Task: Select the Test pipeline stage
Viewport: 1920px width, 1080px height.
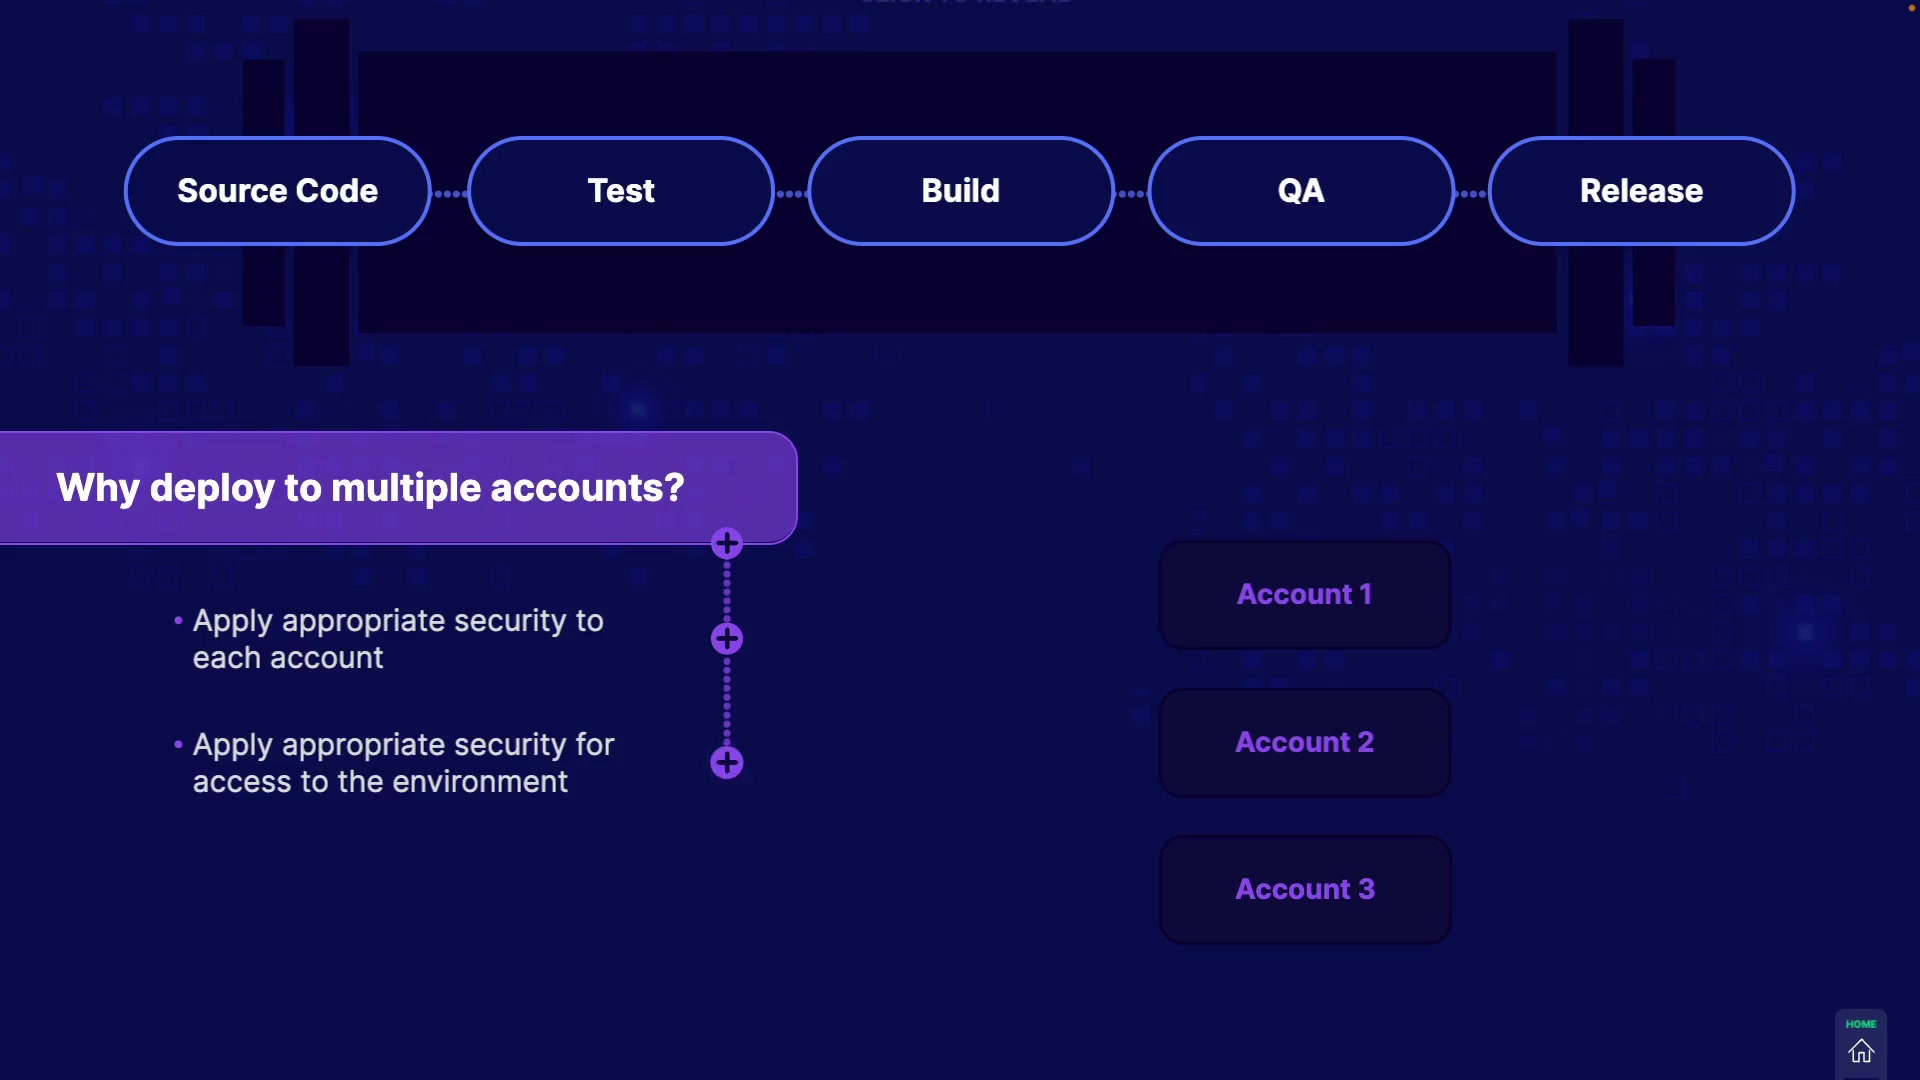Action: (x=621, y=191)
